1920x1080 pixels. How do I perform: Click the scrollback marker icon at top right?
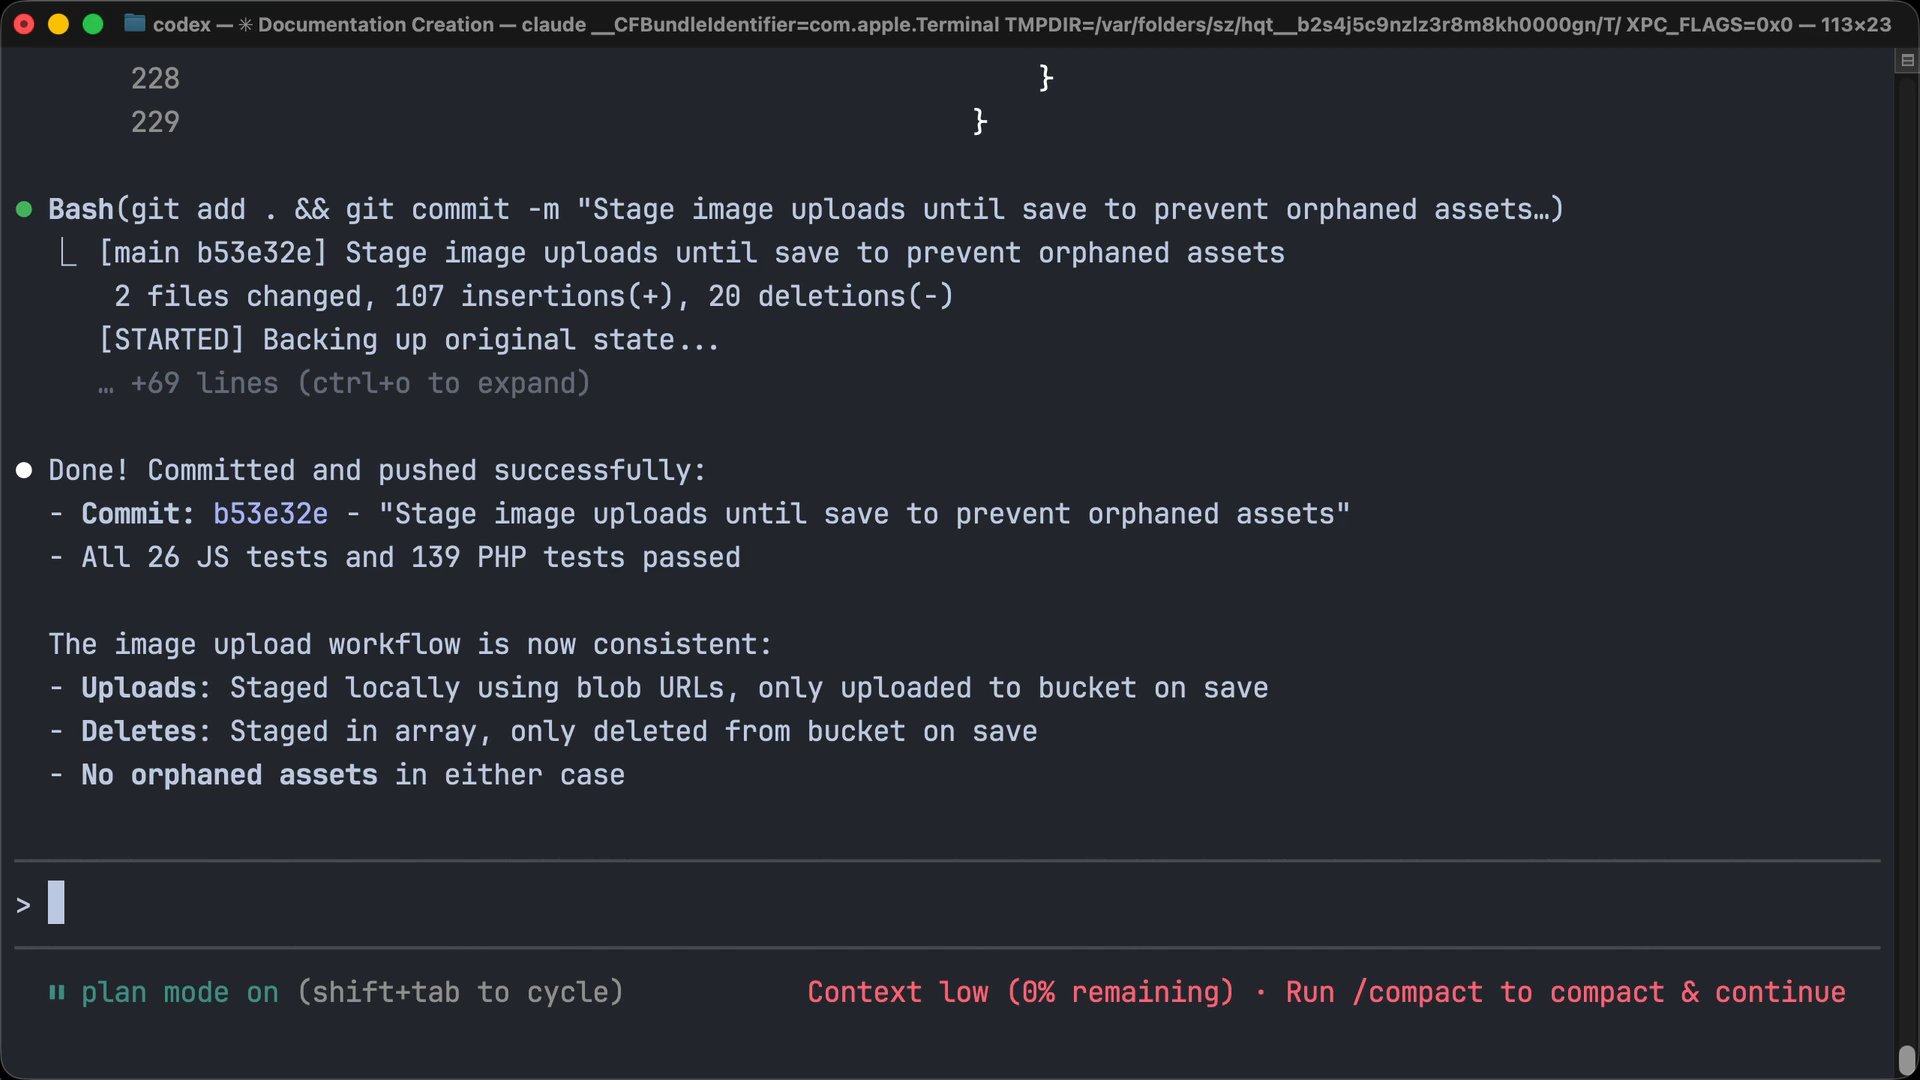click(1907, 61)
